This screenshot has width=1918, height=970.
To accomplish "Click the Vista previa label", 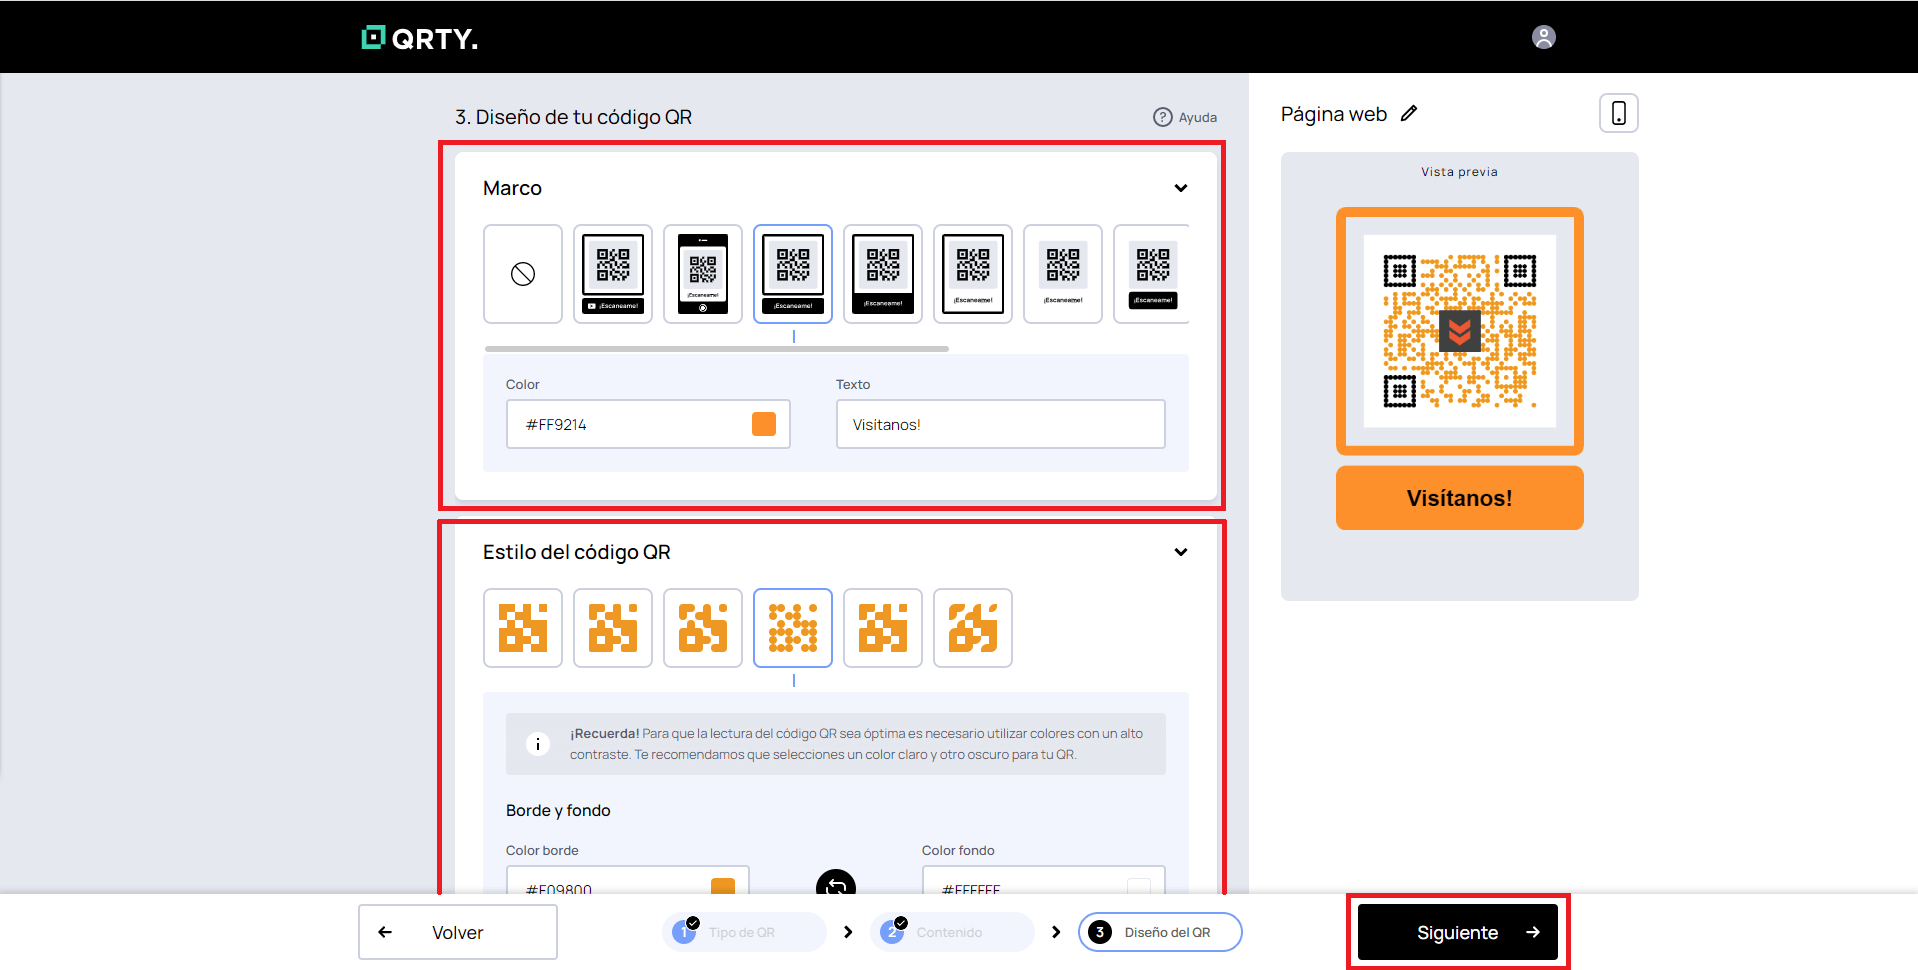I will coord(1459,172).
